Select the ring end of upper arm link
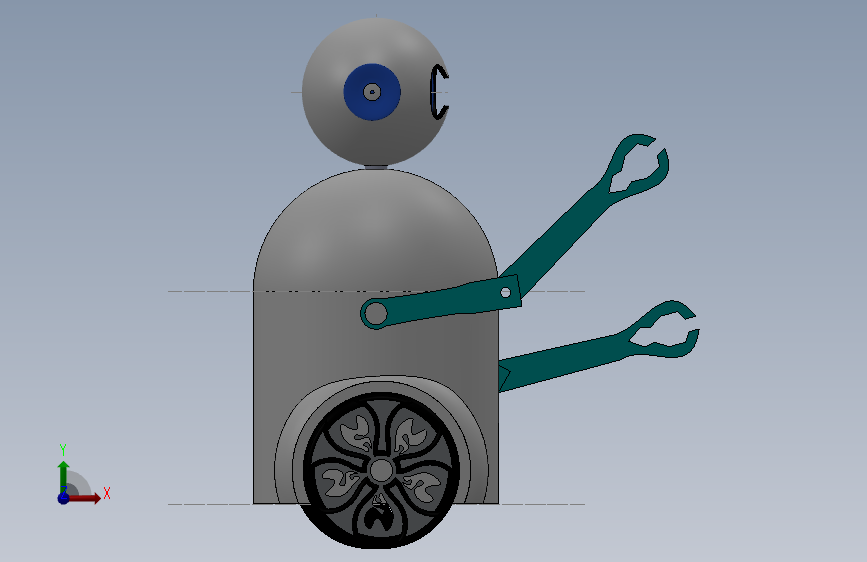 [x=377, y=314]
